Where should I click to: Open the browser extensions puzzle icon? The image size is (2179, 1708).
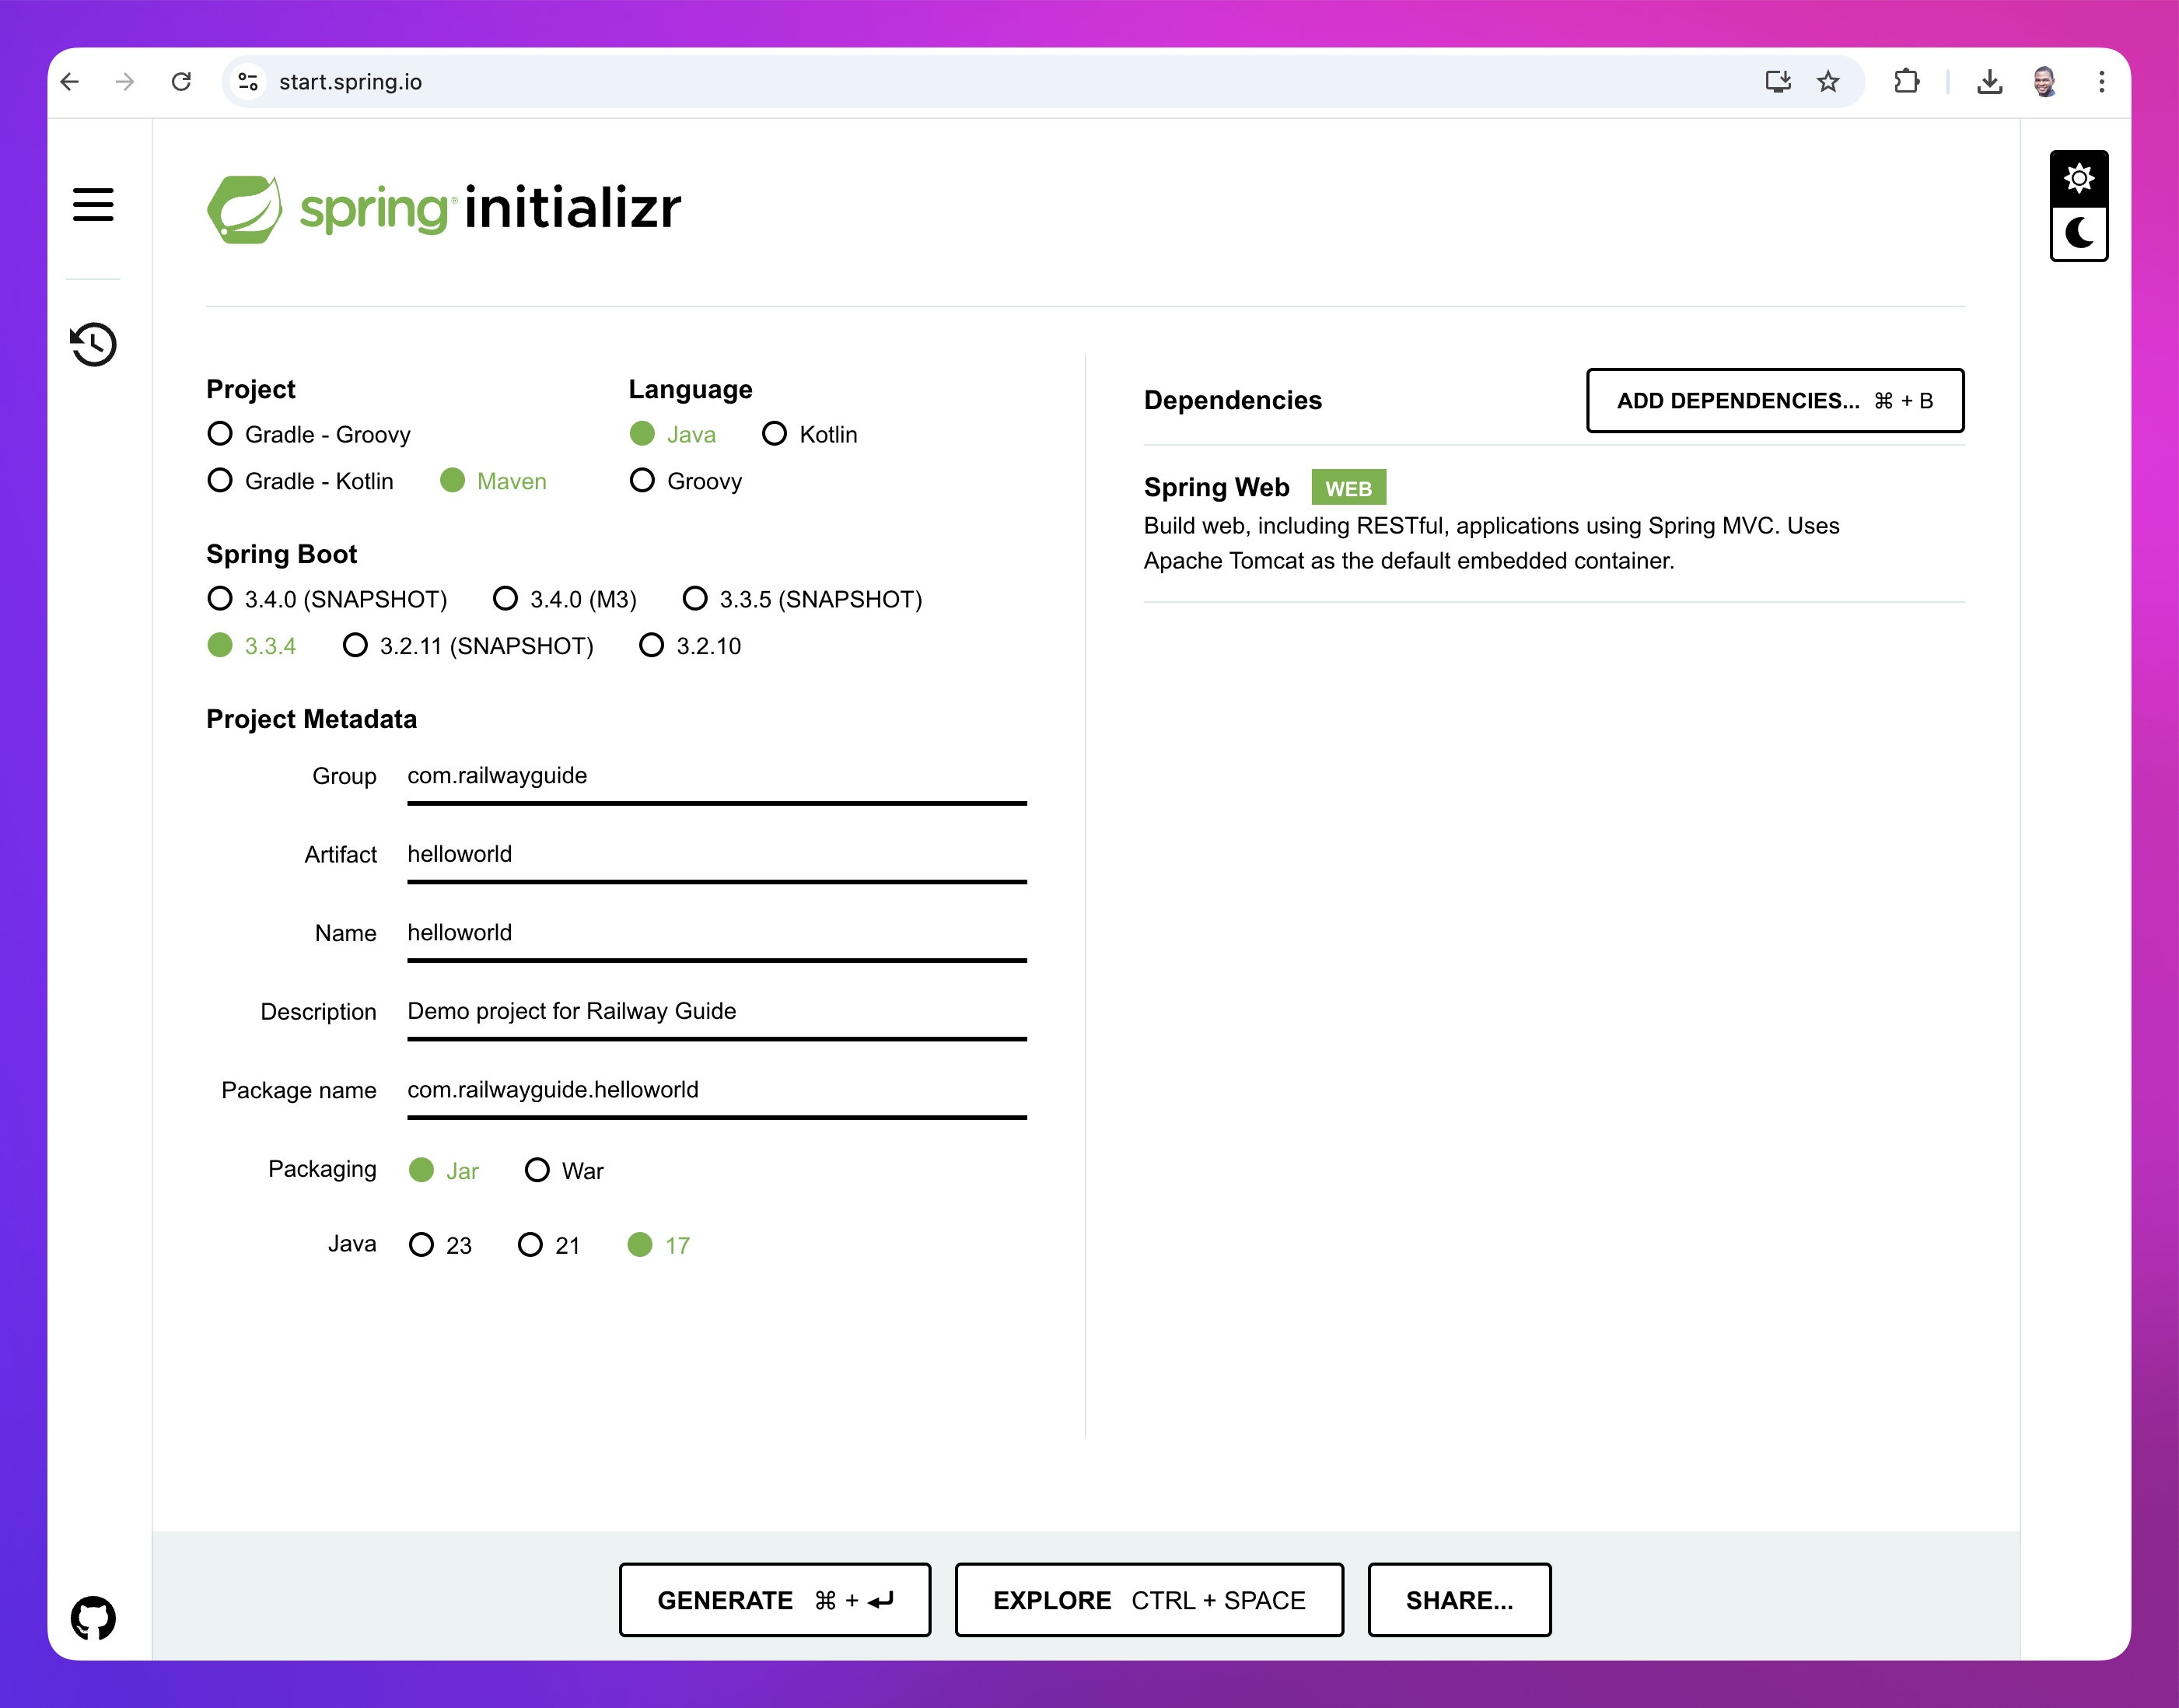(x=1907, y=82)
